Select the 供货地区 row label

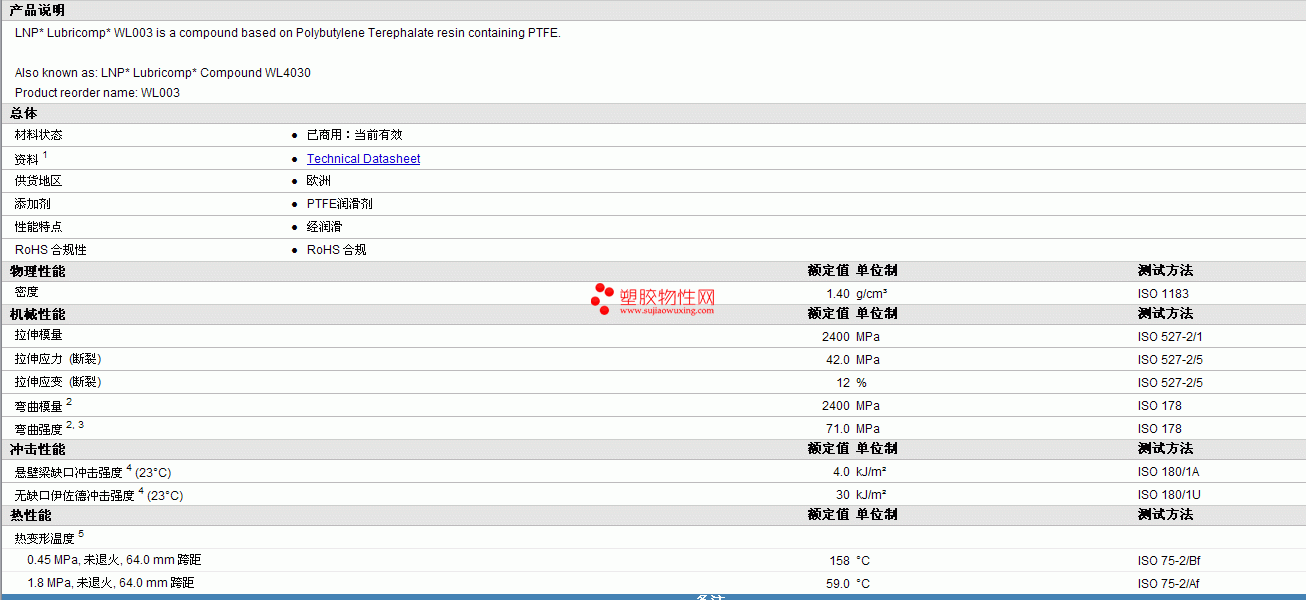click(39, 181)
